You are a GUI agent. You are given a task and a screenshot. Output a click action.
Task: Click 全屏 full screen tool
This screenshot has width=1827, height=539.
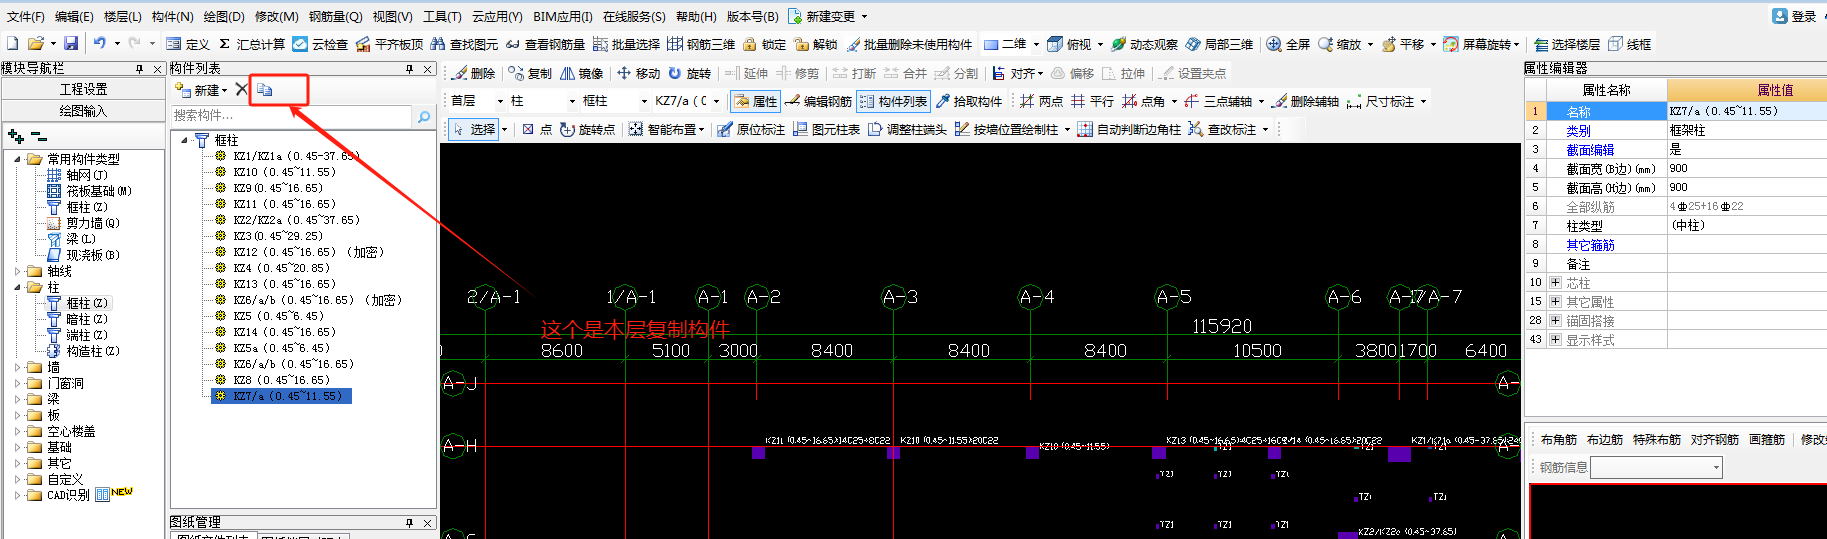pyautogui.click(x=1288, y=44)
